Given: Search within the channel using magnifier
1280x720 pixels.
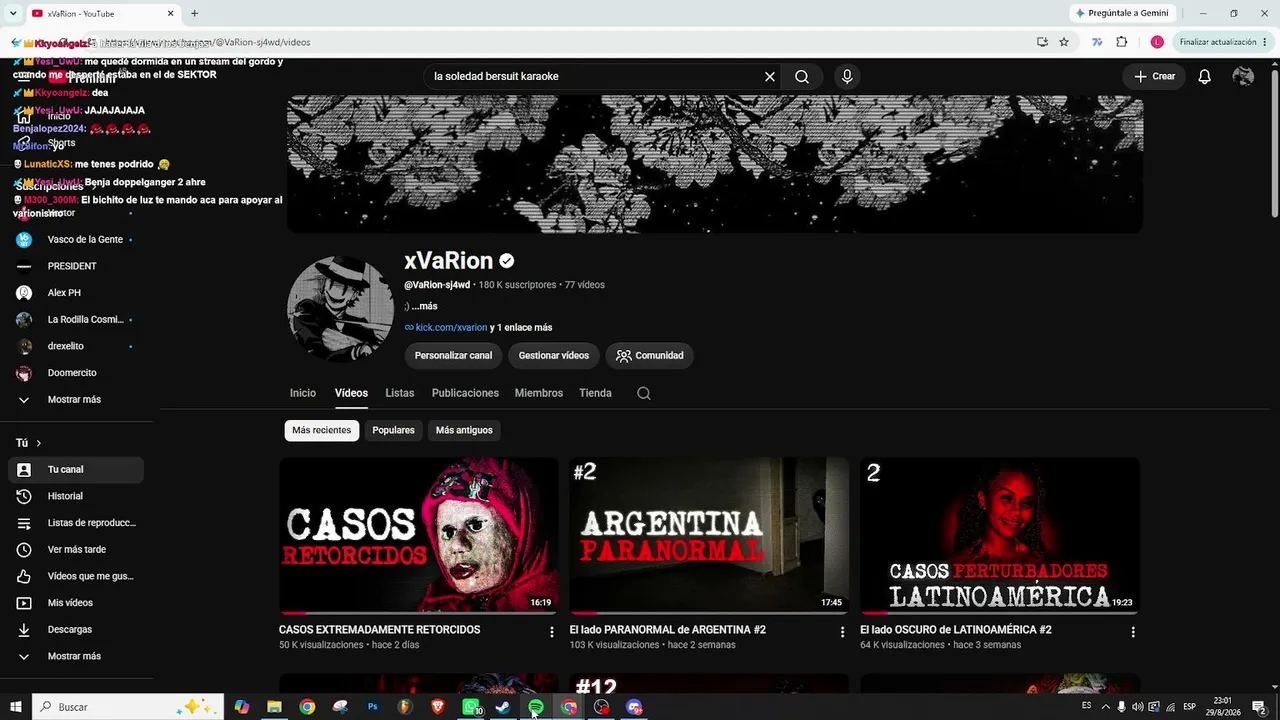Looking at the screenshot, I should (x=644, y=393).
